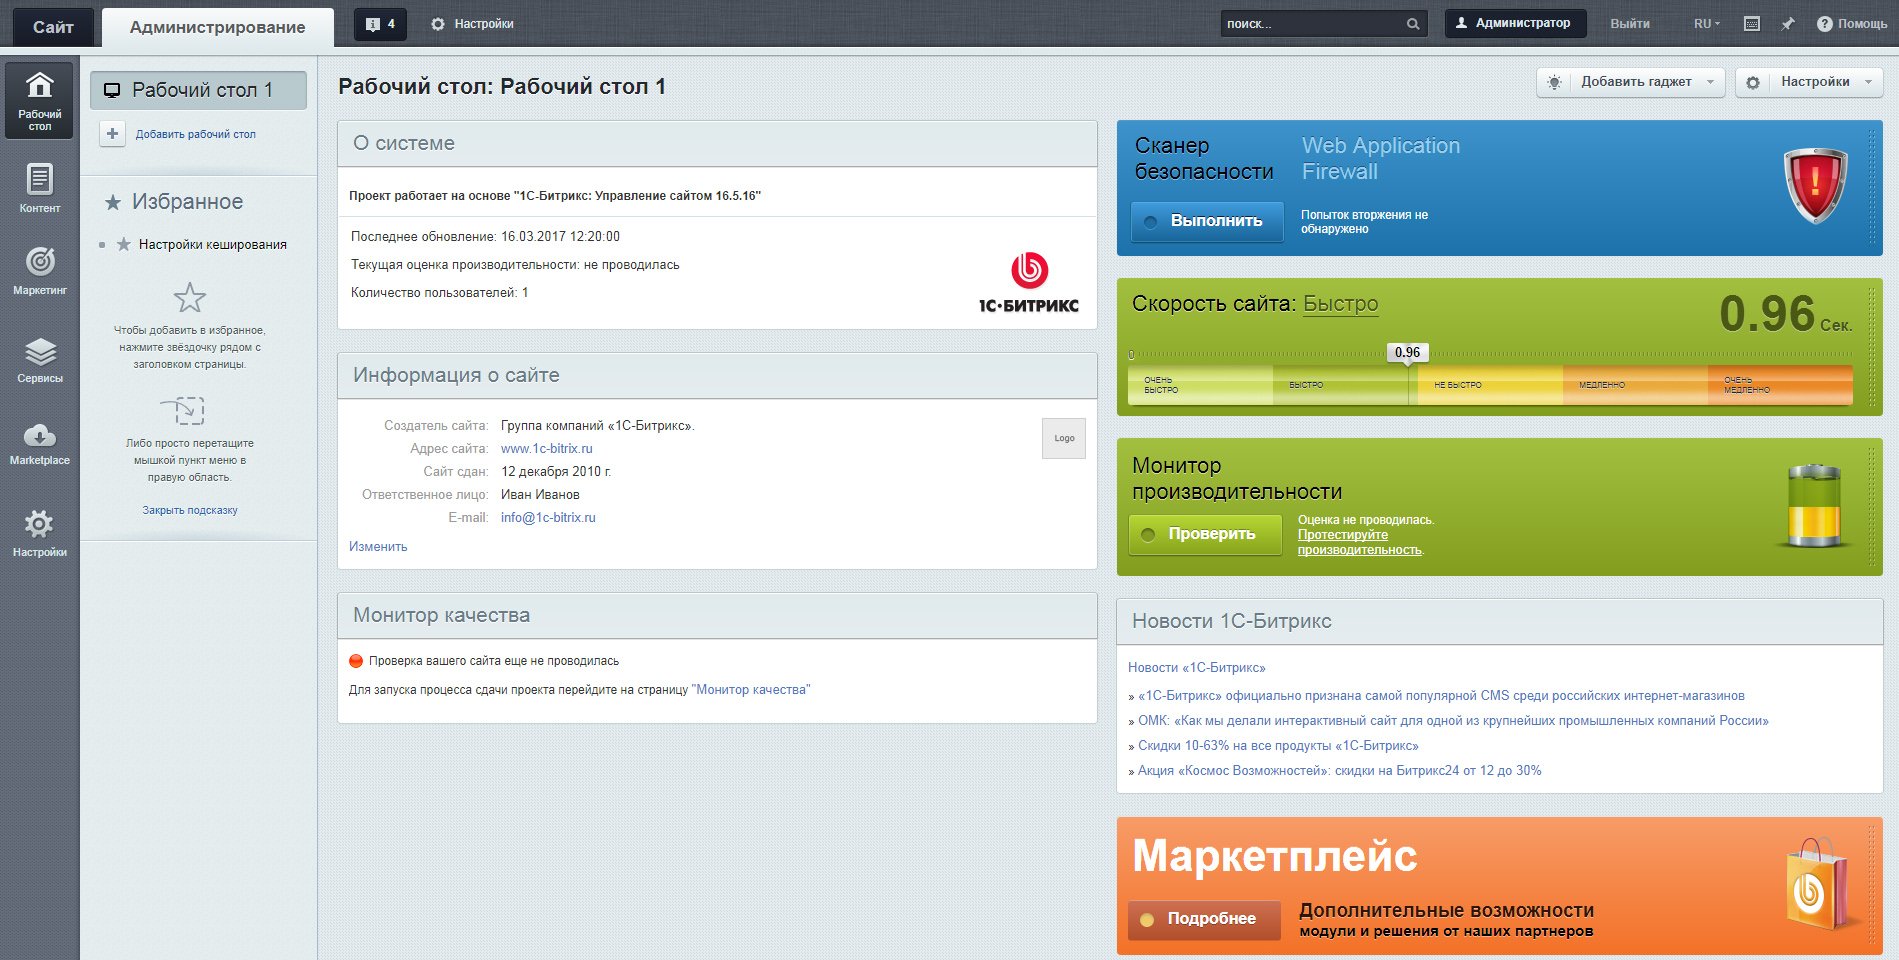Click the Очень быстро speed scale segment
This screenshot has width=1899, height=960.
[x=1200, y=385]
